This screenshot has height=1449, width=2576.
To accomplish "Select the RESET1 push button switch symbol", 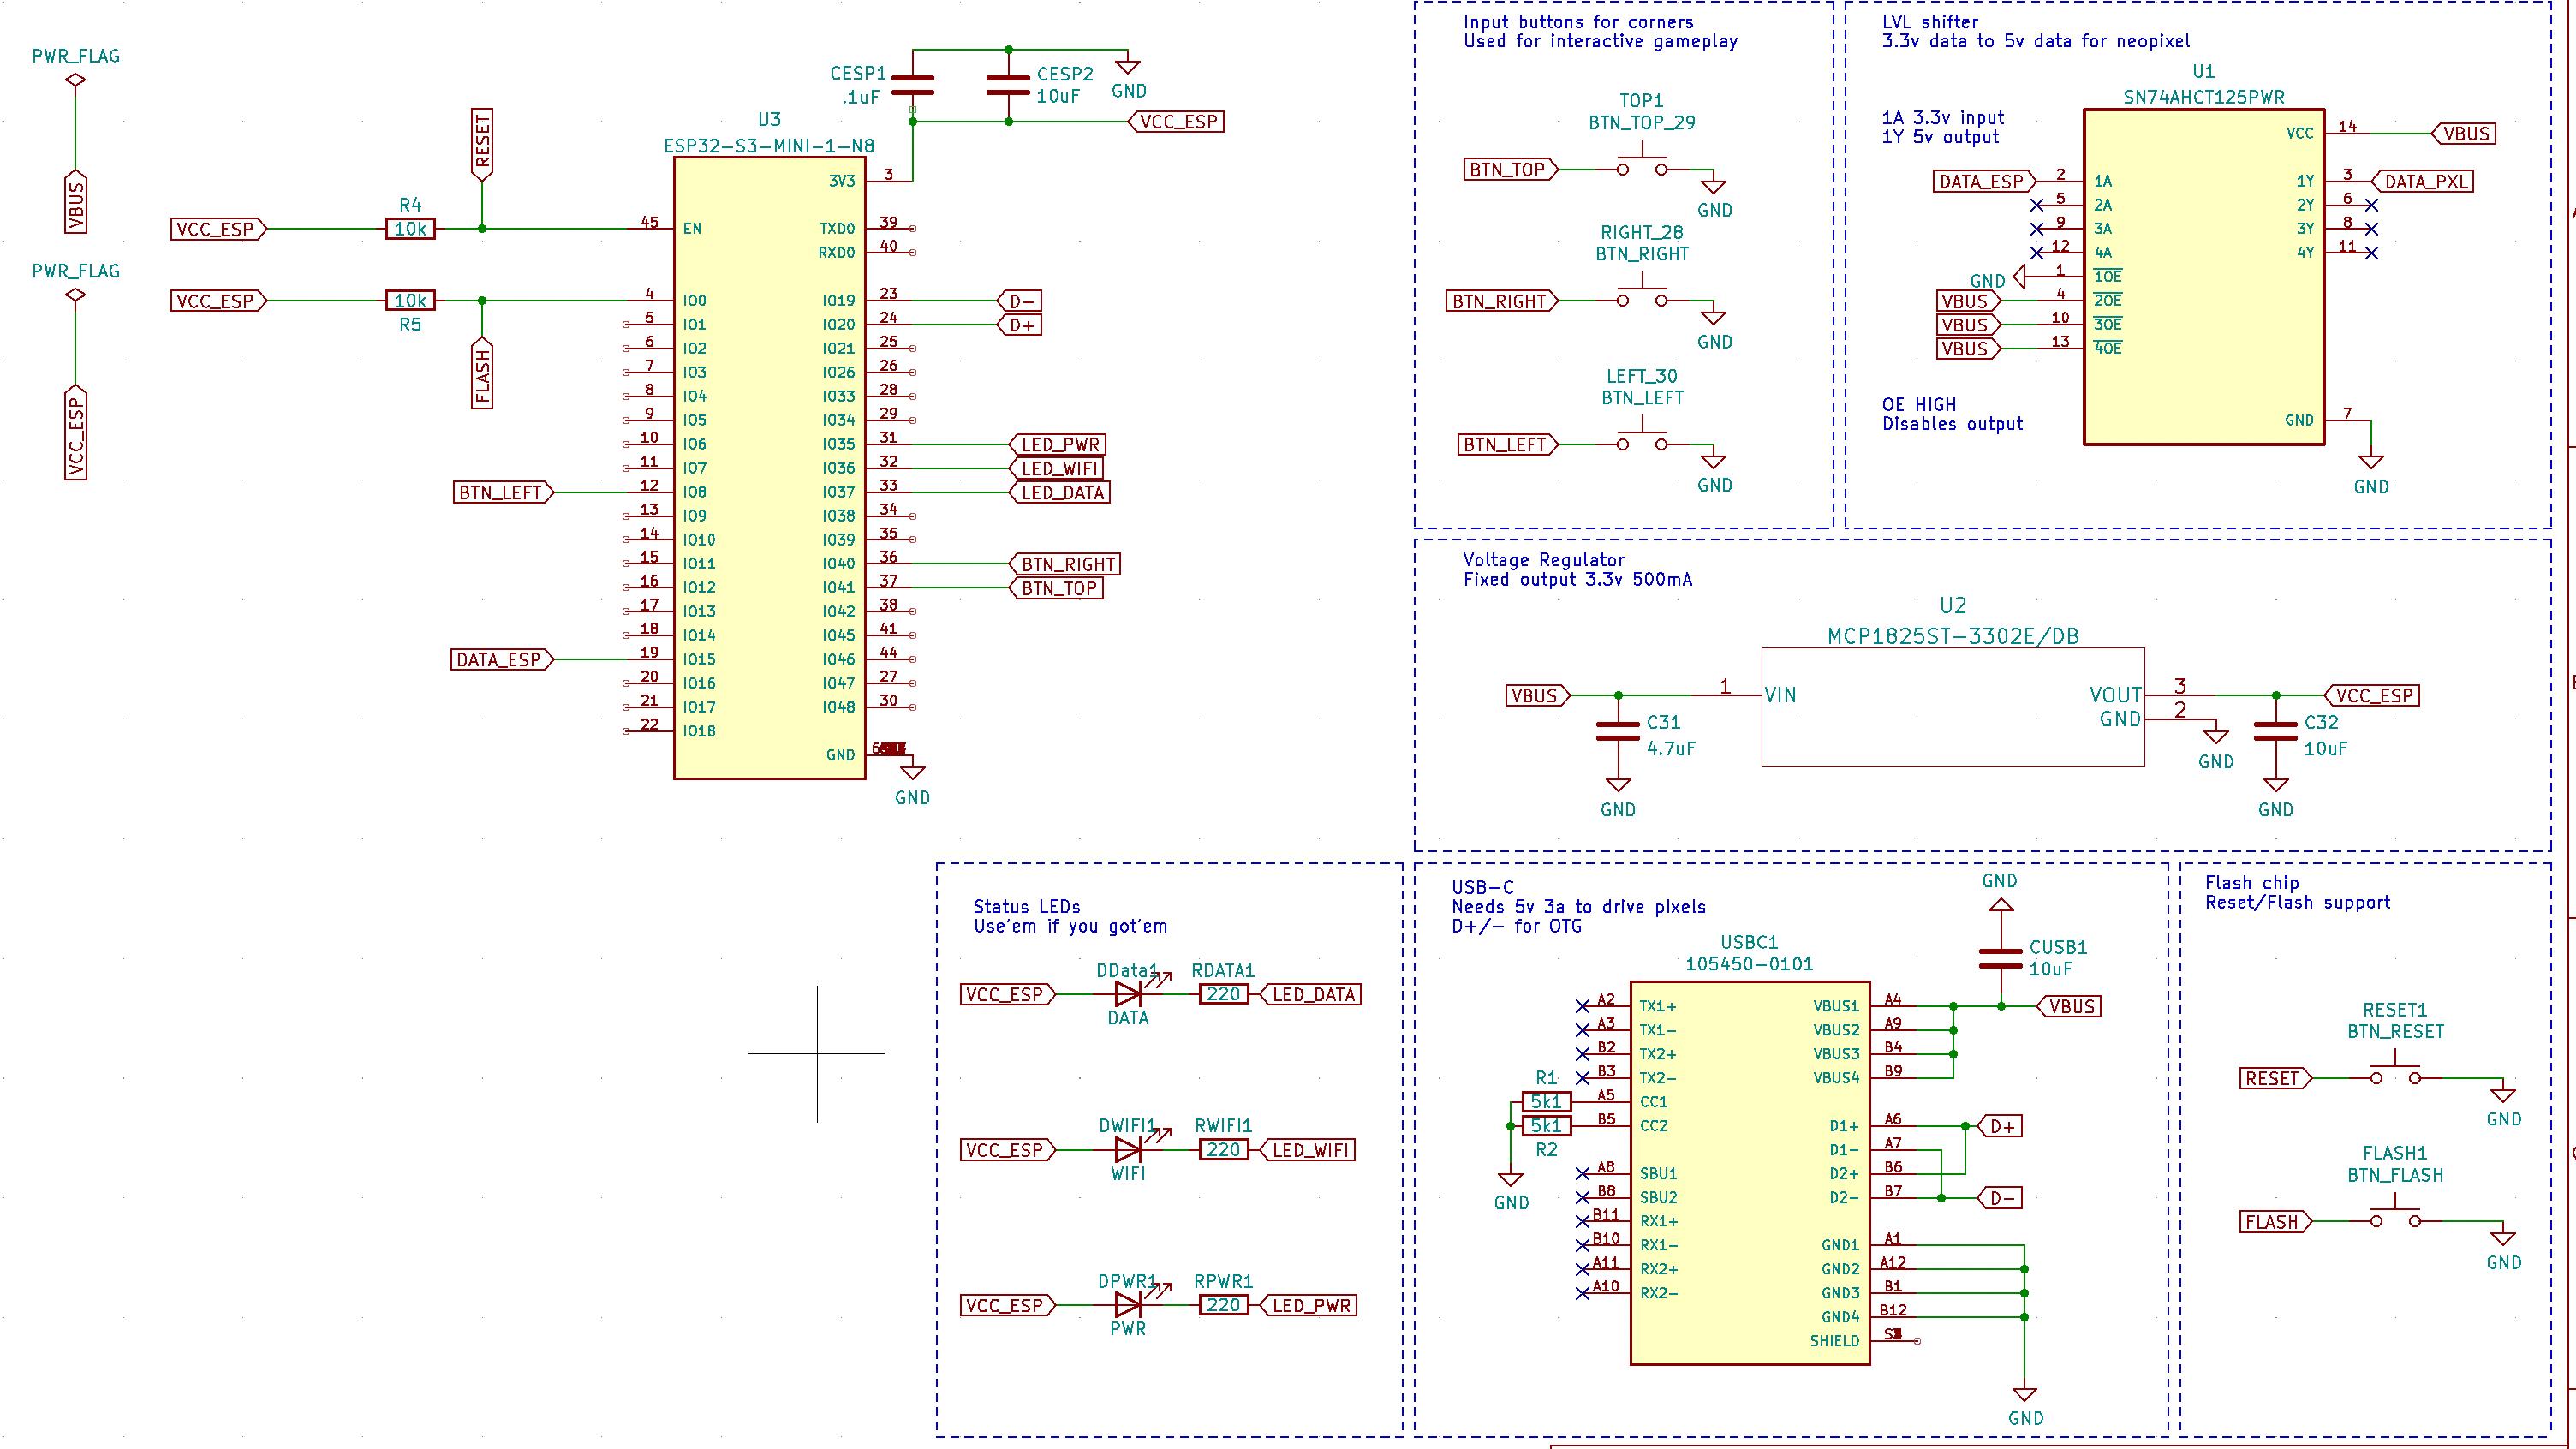I will (x=2395, y=1073).
